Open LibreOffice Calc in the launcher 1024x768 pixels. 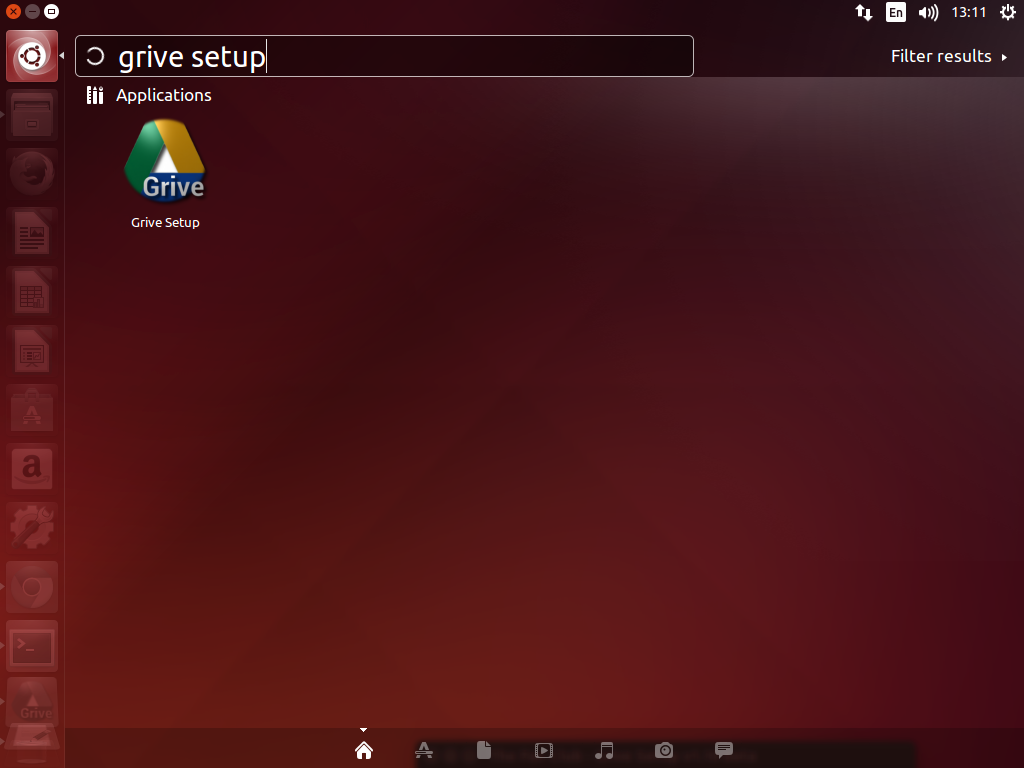click(32, 291)
